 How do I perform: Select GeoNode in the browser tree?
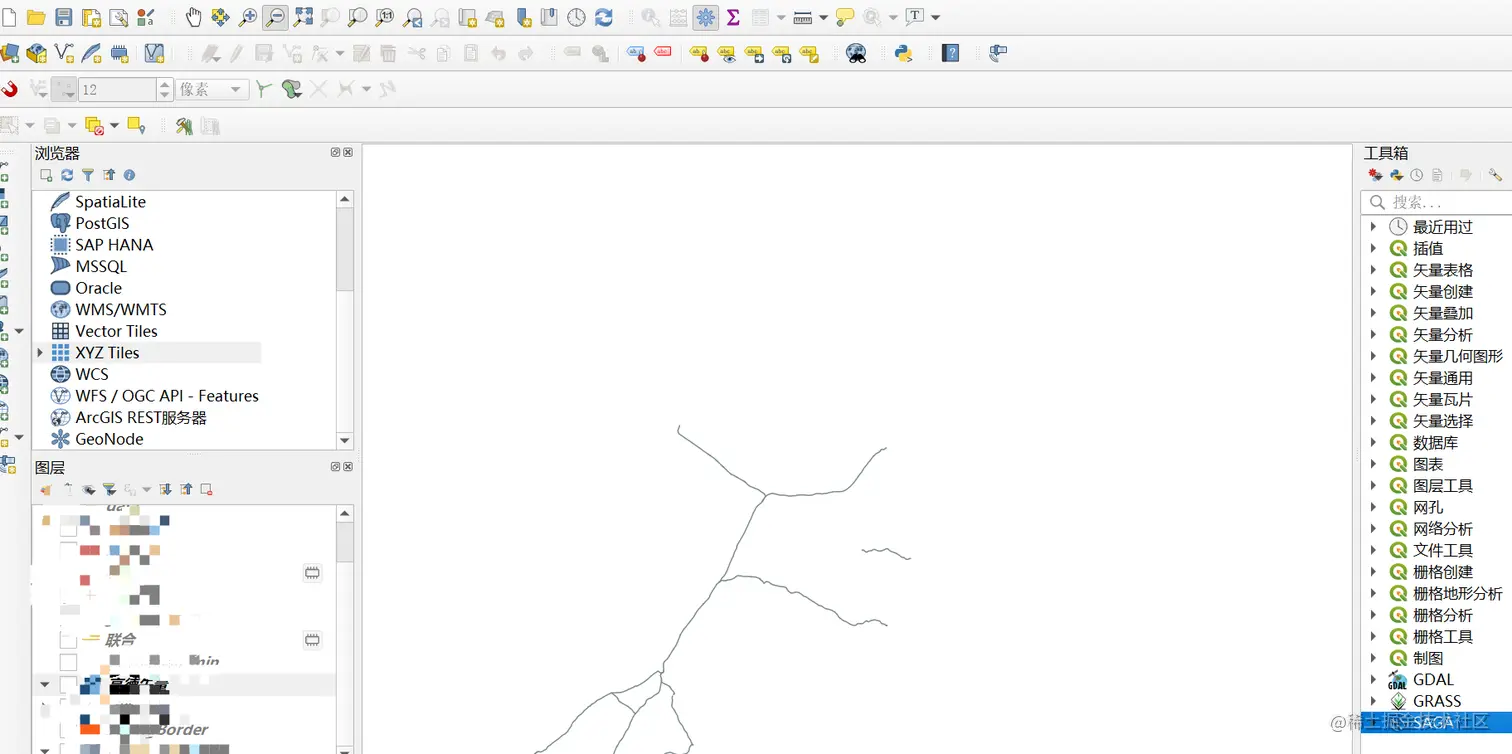(109, 439)
